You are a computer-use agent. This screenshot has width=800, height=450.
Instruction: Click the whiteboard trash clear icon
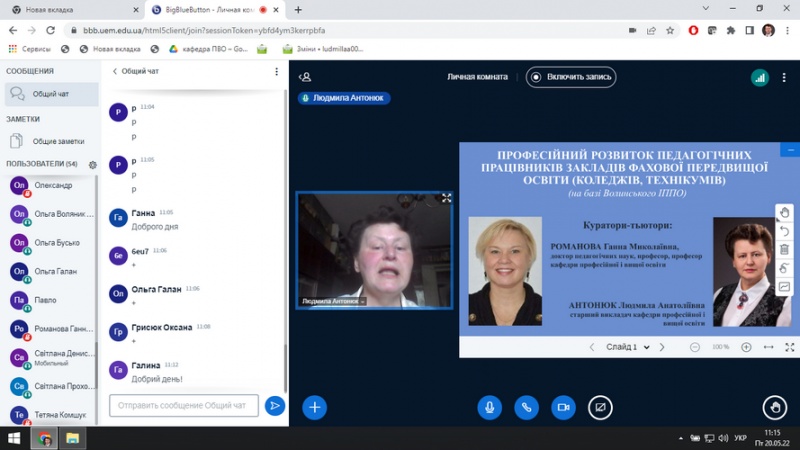[x=785, y=250]
